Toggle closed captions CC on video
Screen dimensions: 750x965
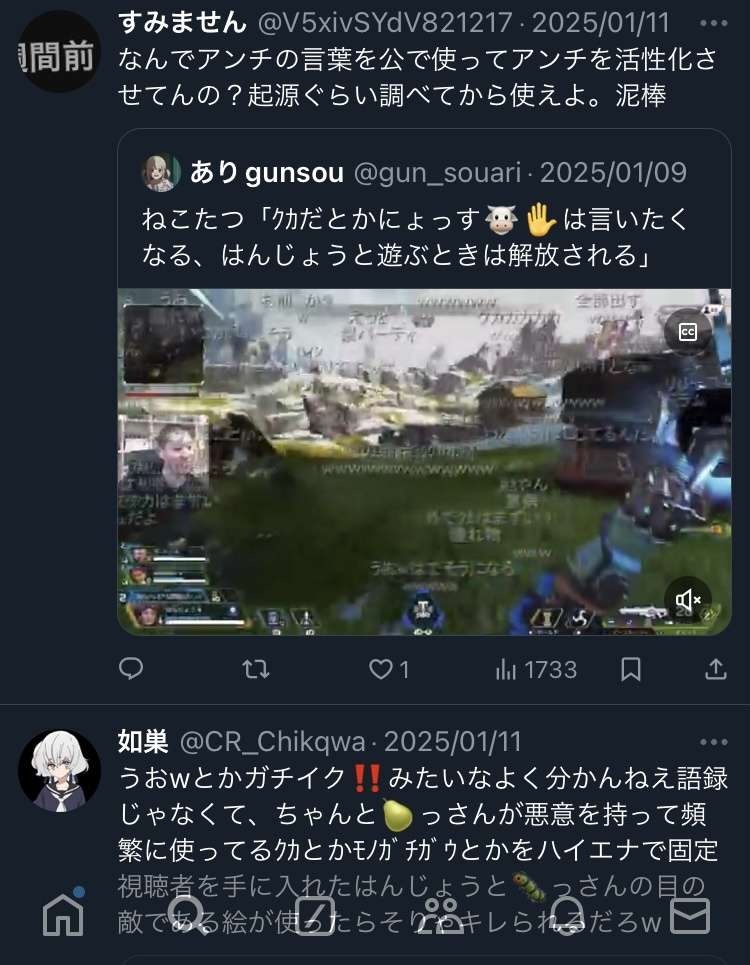[x=687, y=332]
